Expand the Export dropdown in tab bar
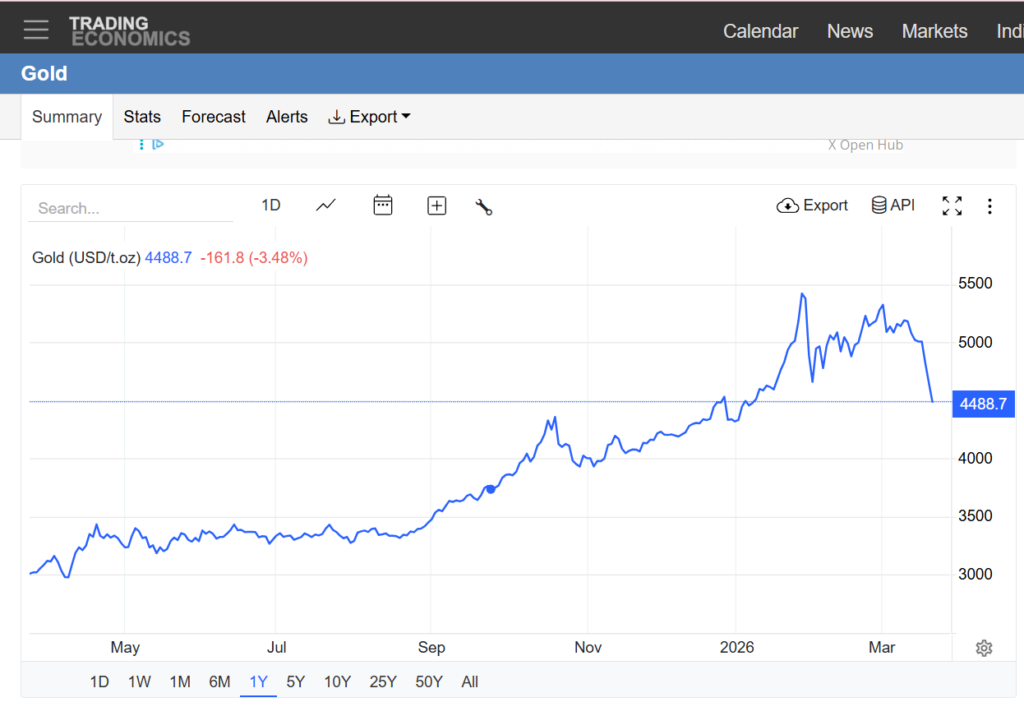Image resolution: width=1024 pixels, height=716 pixels. click(x=370, y=117)
